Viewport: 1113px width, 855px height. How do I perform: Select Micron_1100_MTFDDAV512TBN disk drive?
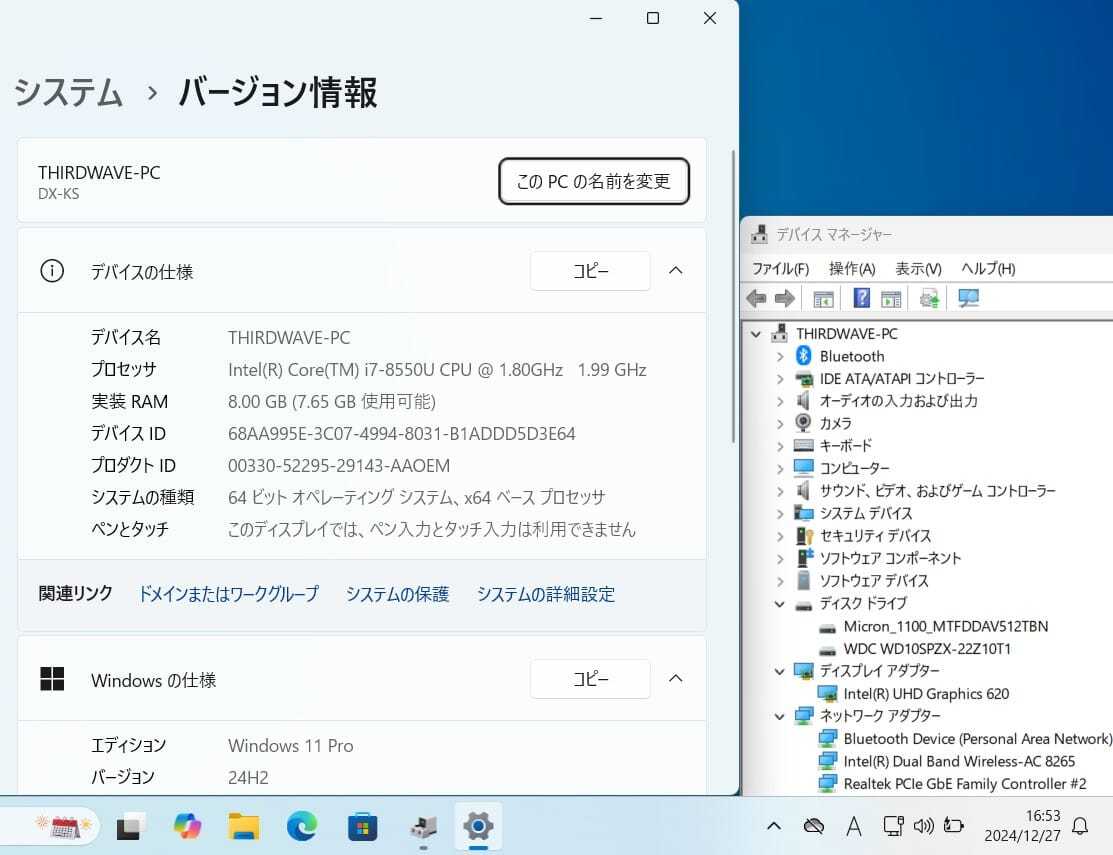[x=945, y=627]
